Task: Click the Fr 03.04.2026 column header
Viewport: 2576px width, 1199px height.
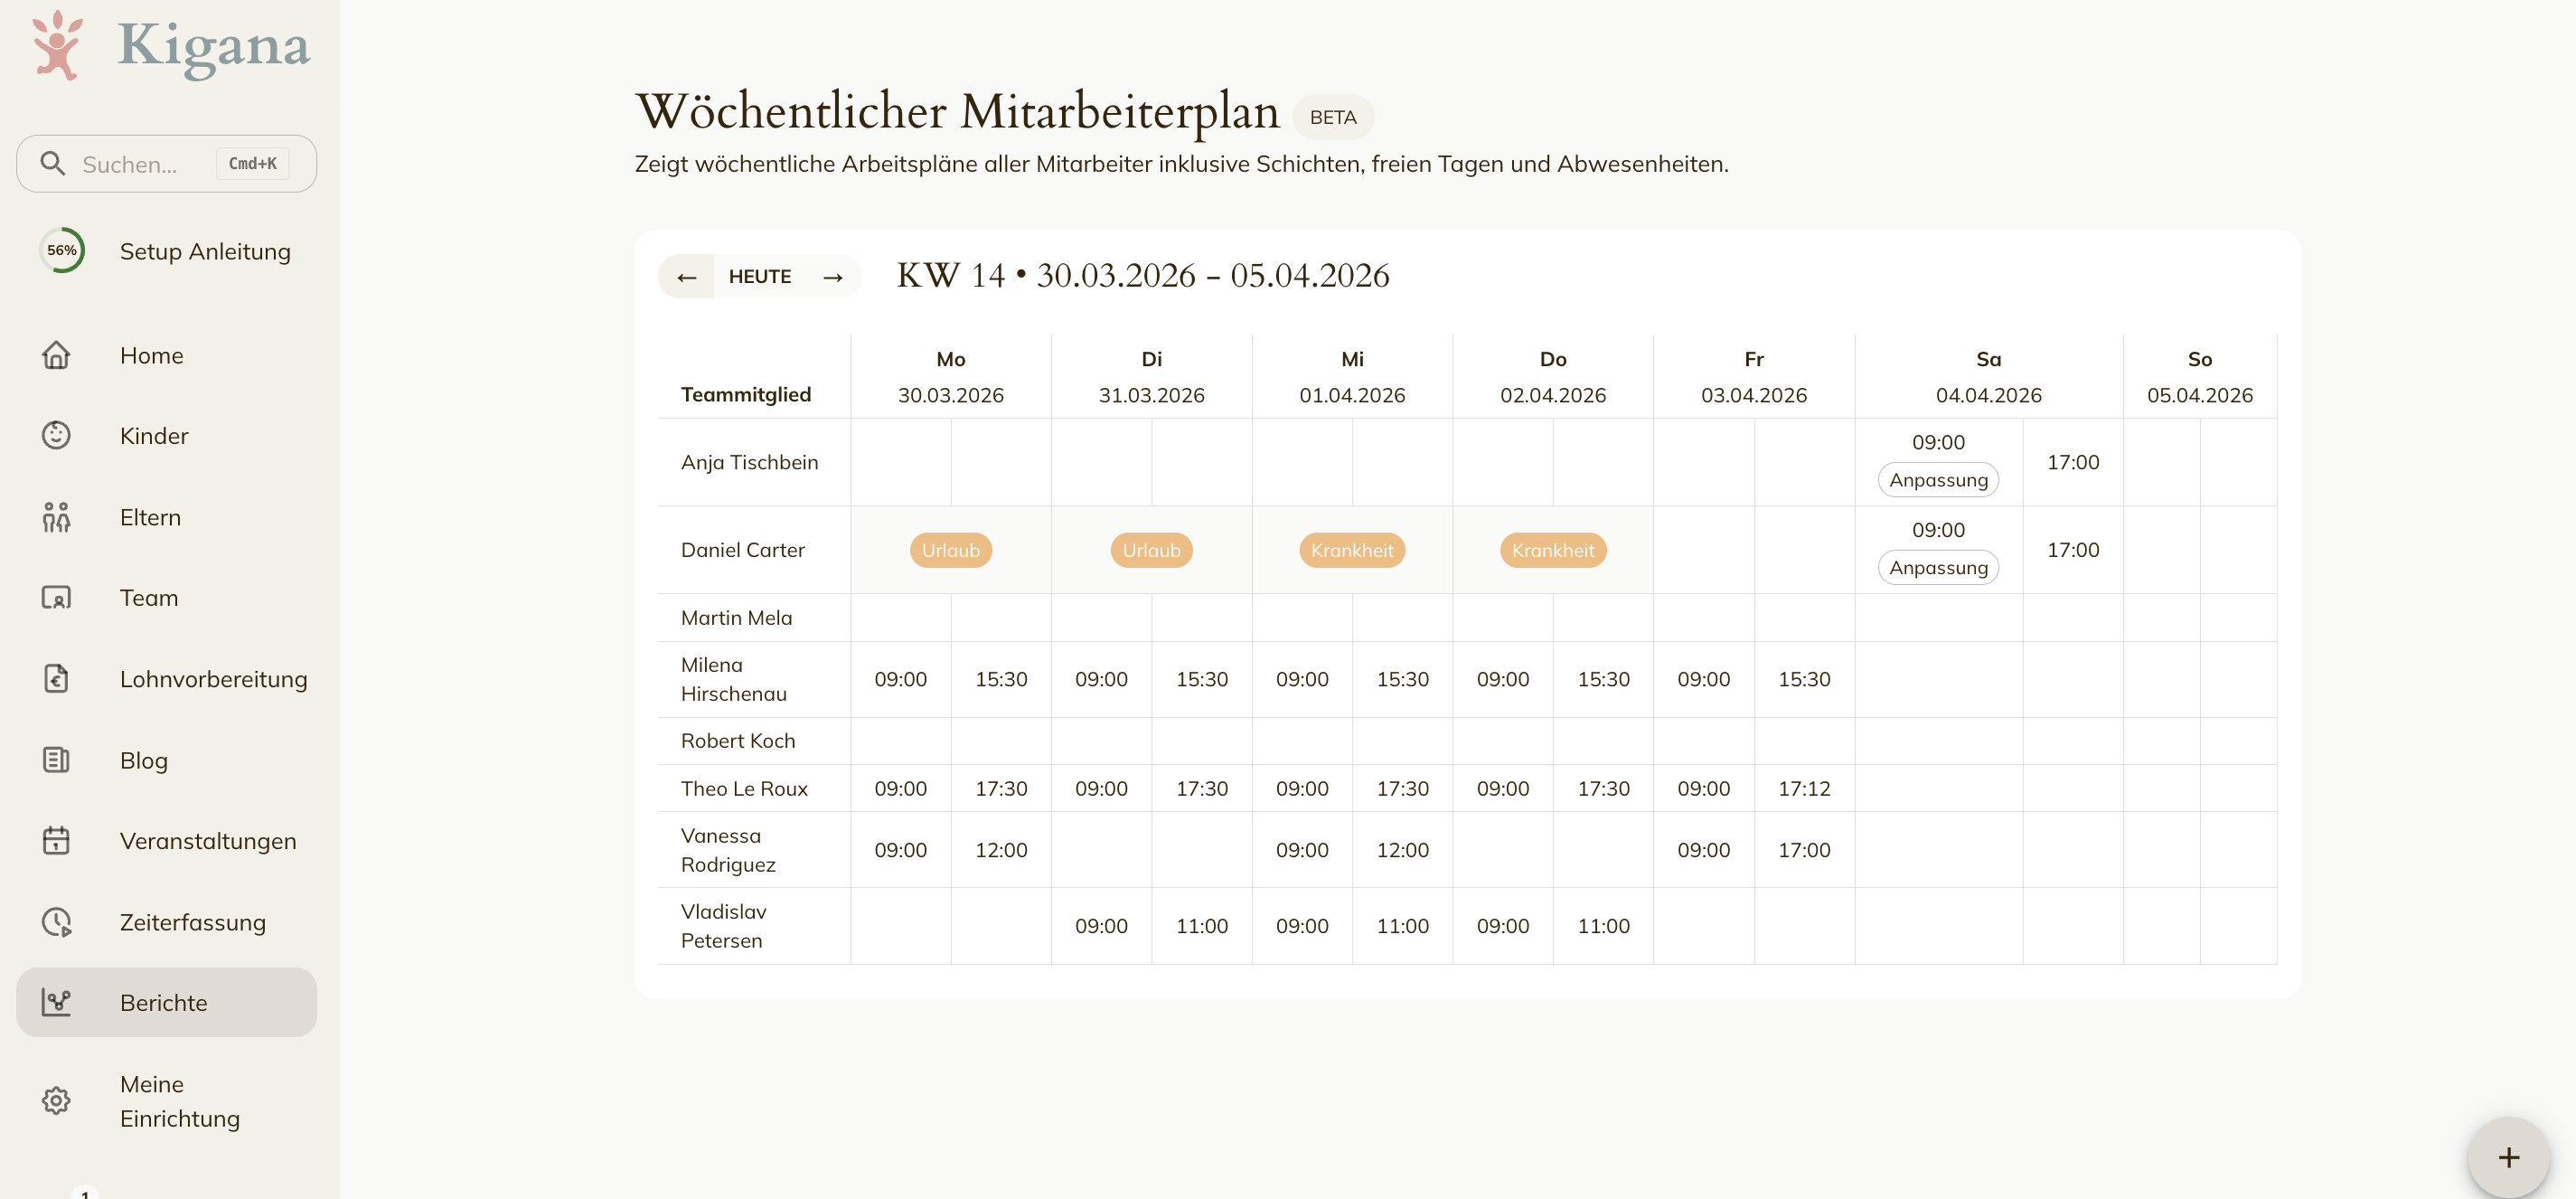Action: [x=1754, y=376]
